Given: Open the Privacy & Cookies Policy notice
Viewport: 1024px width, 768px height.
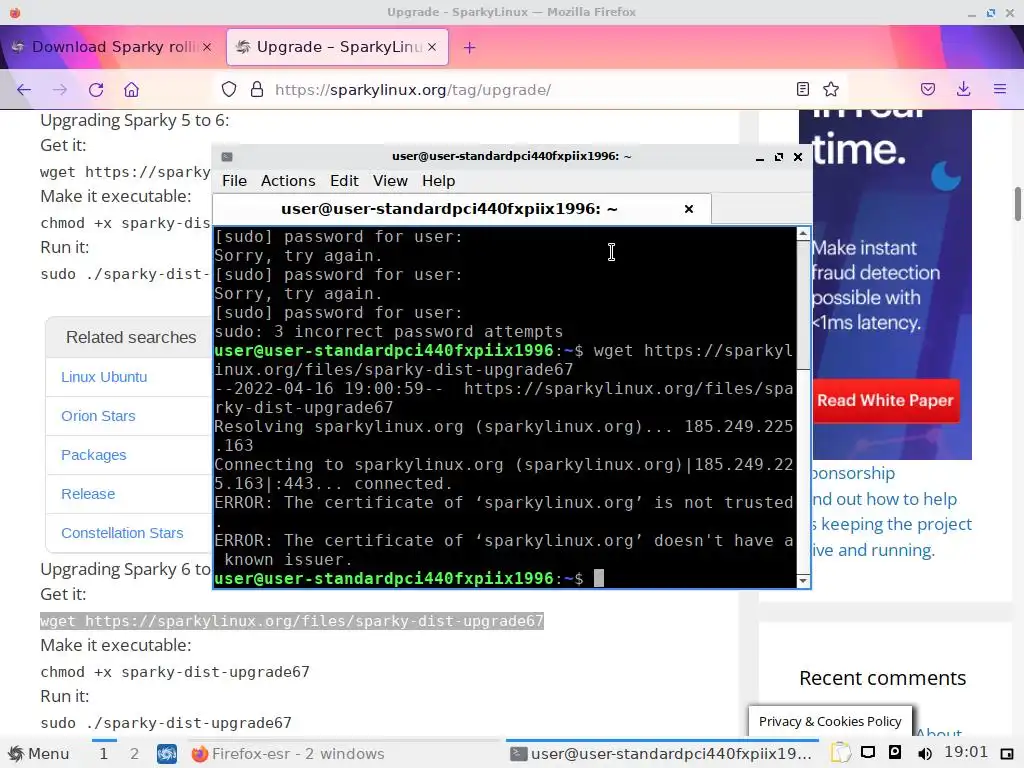Looking at the screenshot, I should coord(830,721).
